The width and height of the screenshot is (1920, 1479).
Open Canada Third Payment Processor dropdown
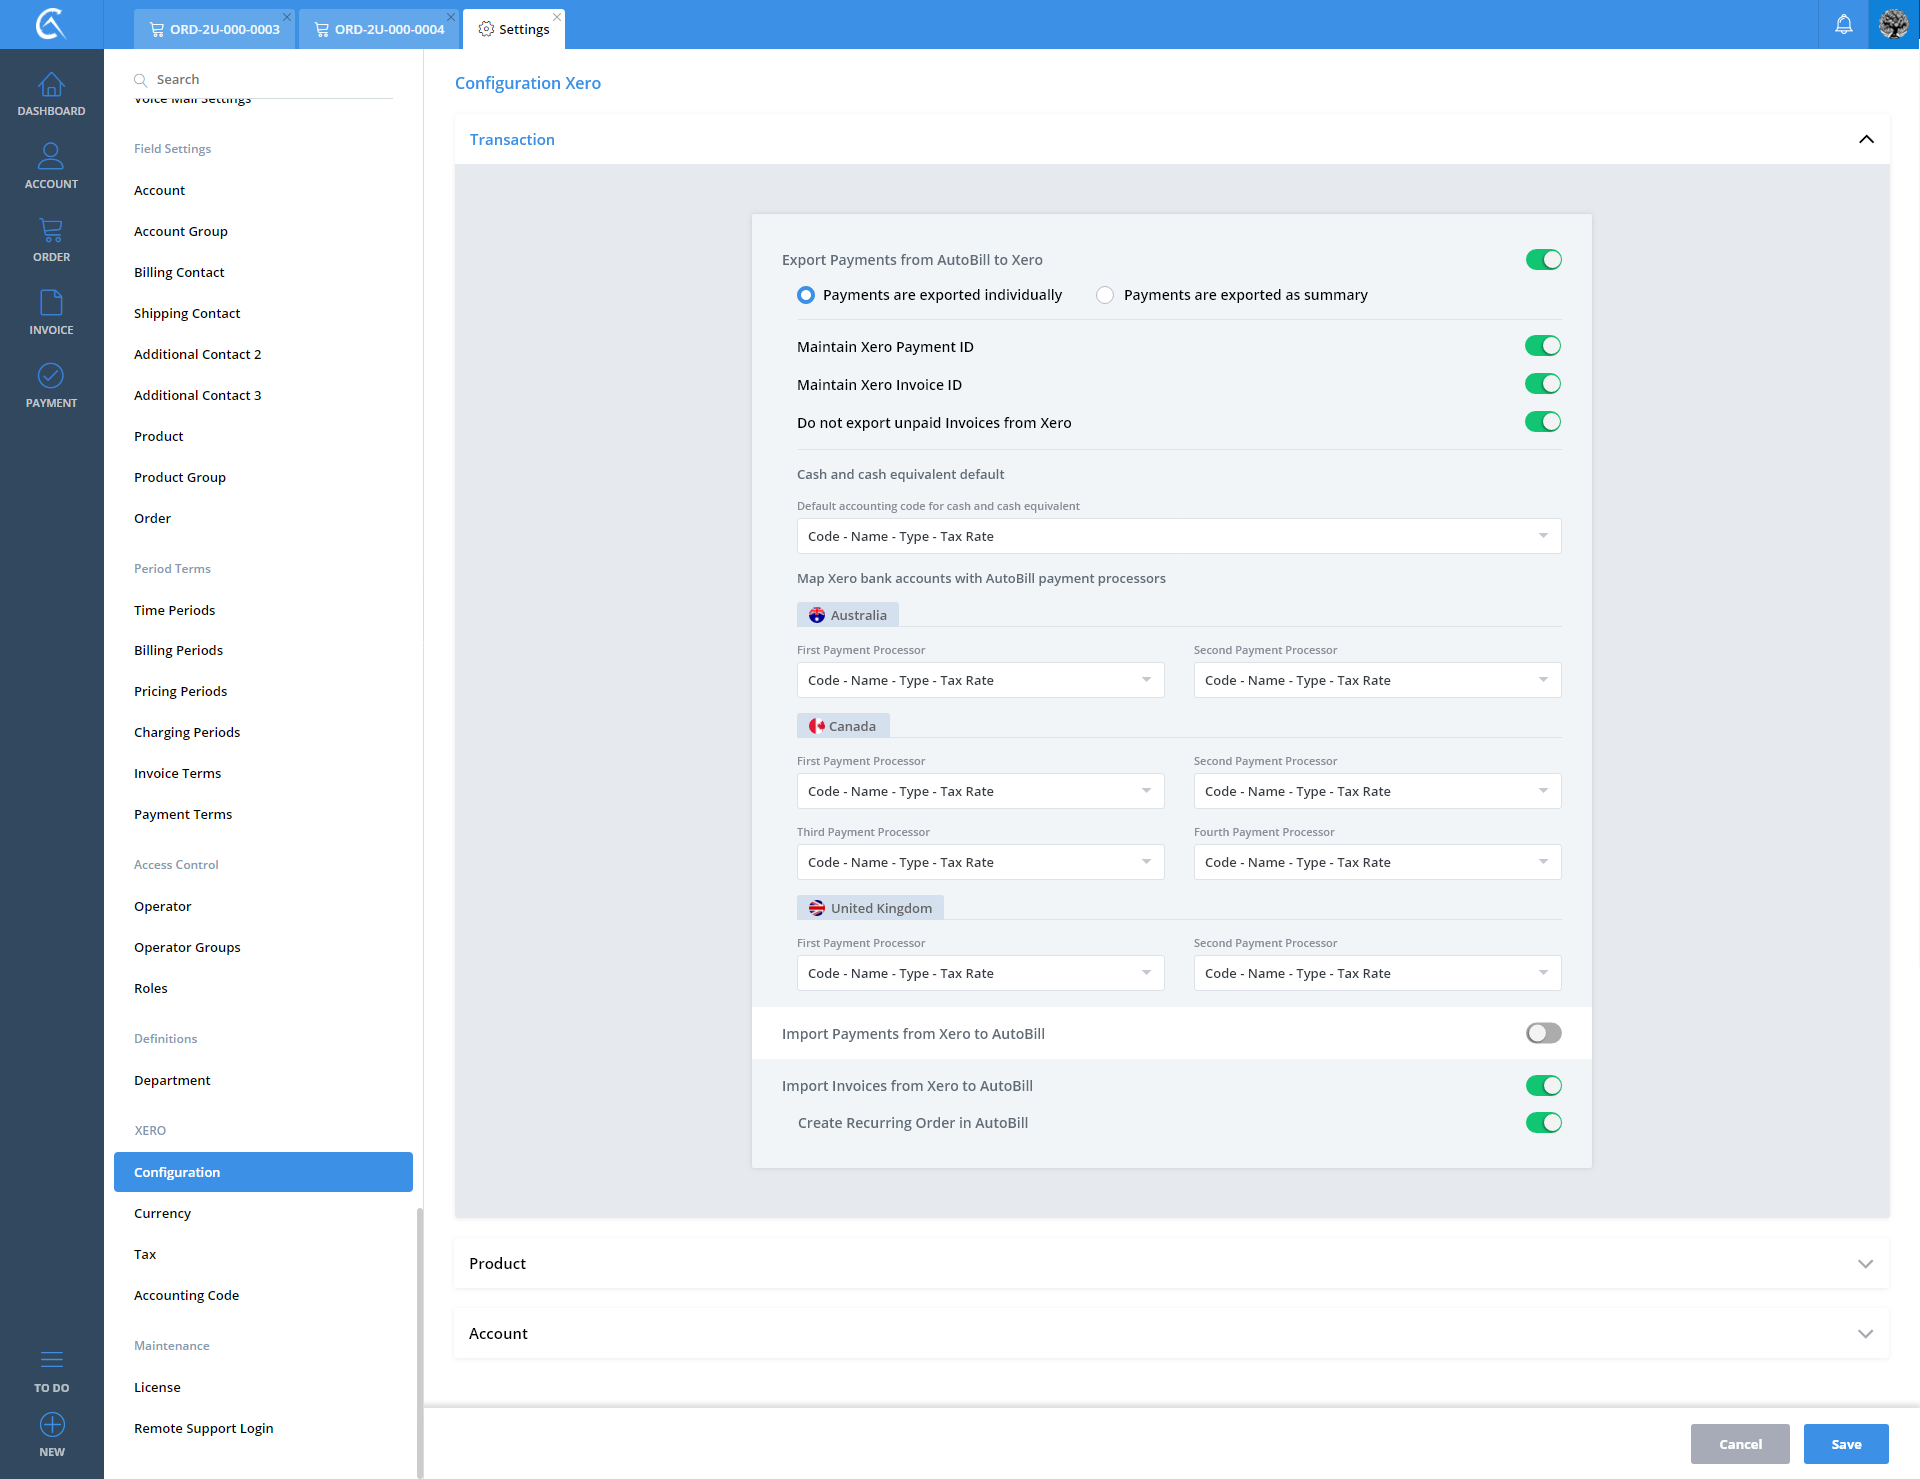pos(980,862)
